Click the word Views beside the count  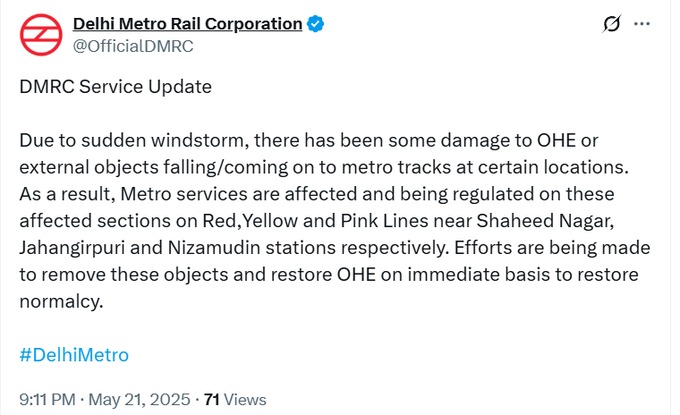coord(245,399)
